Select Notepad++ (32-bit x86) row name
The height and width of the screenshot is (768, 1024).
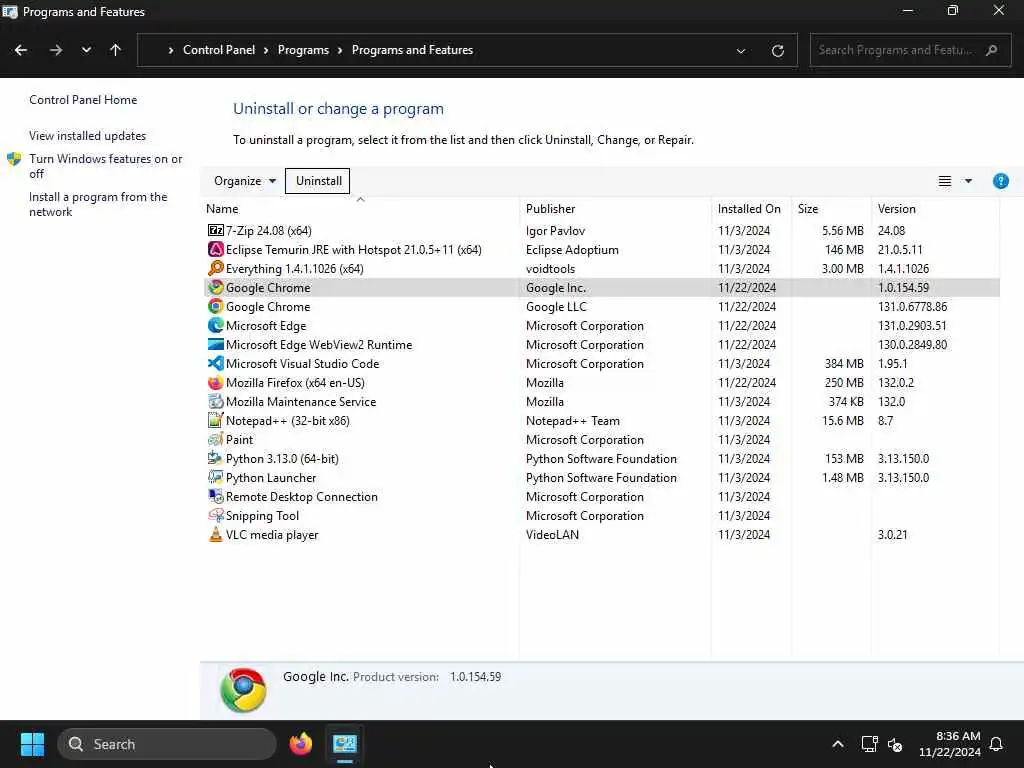(287, 421)
